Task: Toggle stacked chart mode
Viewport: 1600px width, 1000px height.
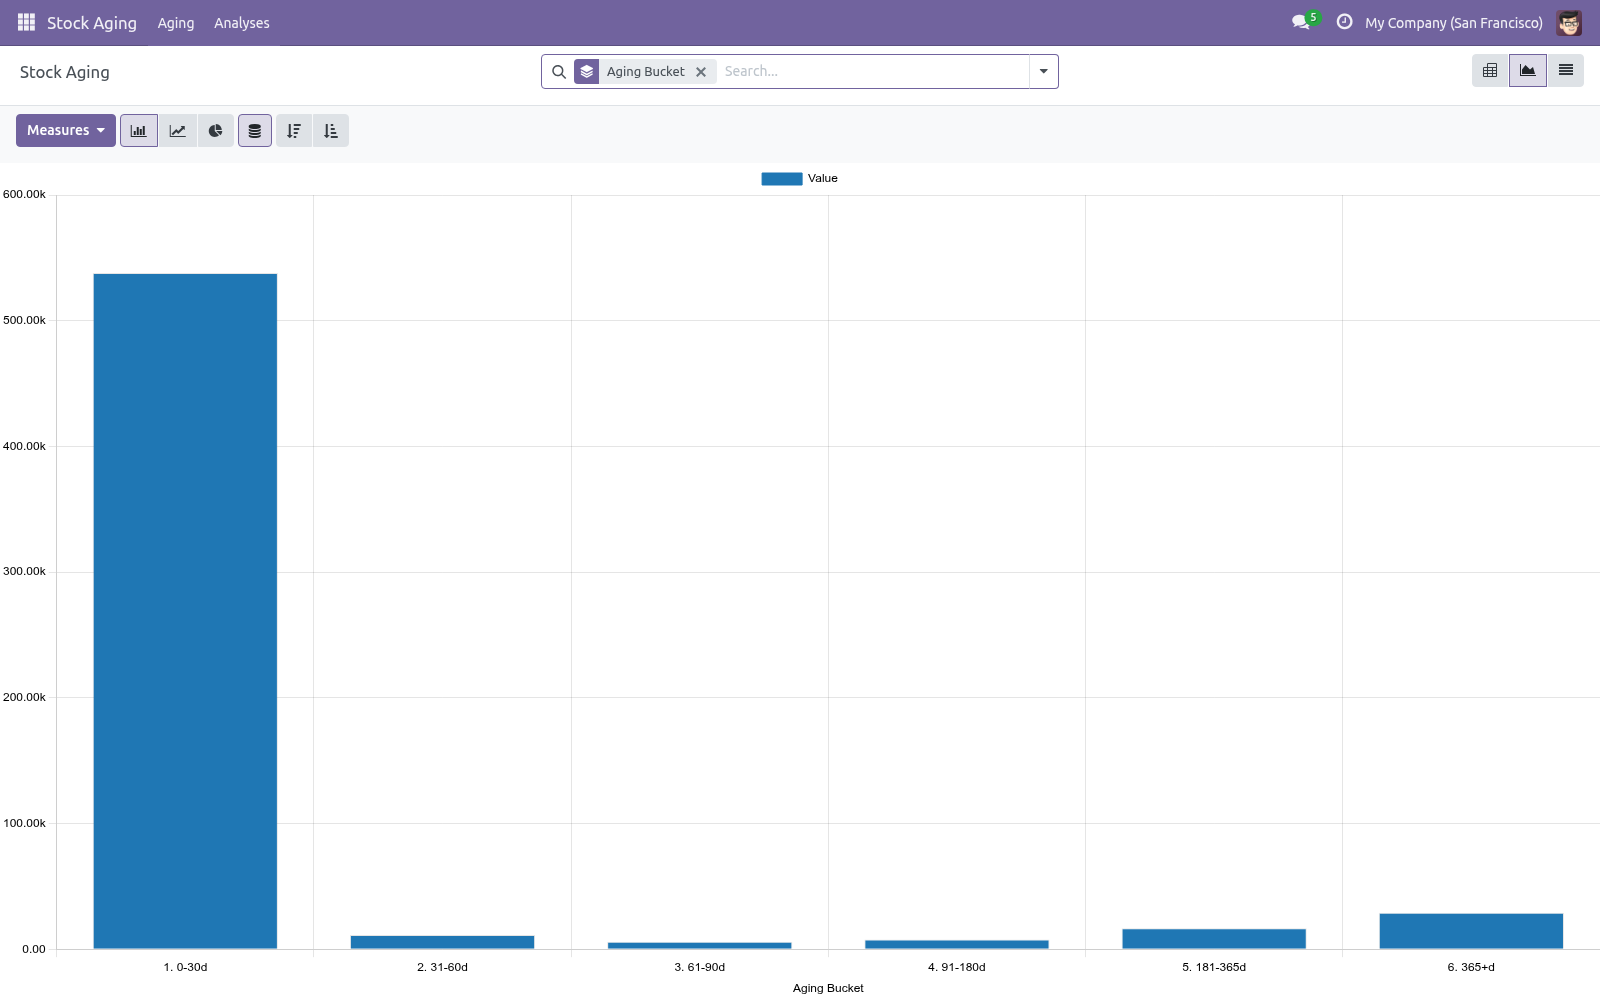Action: click(255, 131)
